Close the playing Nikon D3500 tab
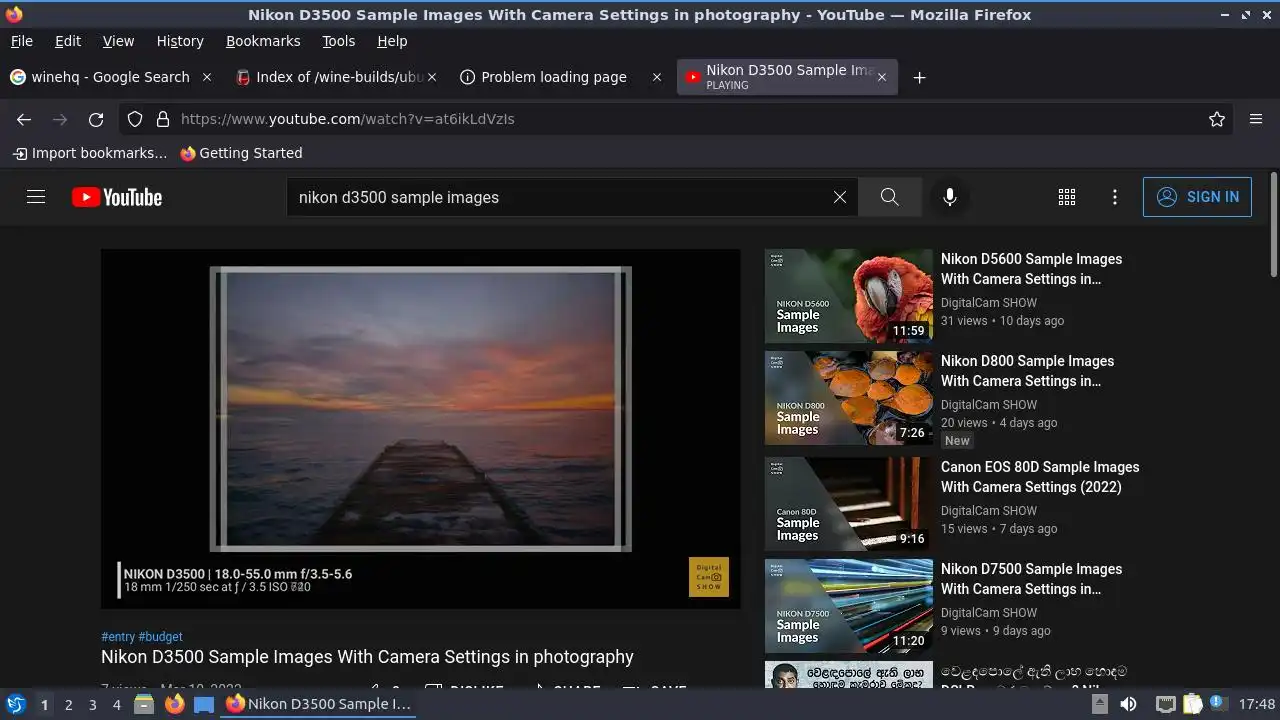Image resolution: width=1280 pixels, height=720 pixels. click(x=881, y=77)
